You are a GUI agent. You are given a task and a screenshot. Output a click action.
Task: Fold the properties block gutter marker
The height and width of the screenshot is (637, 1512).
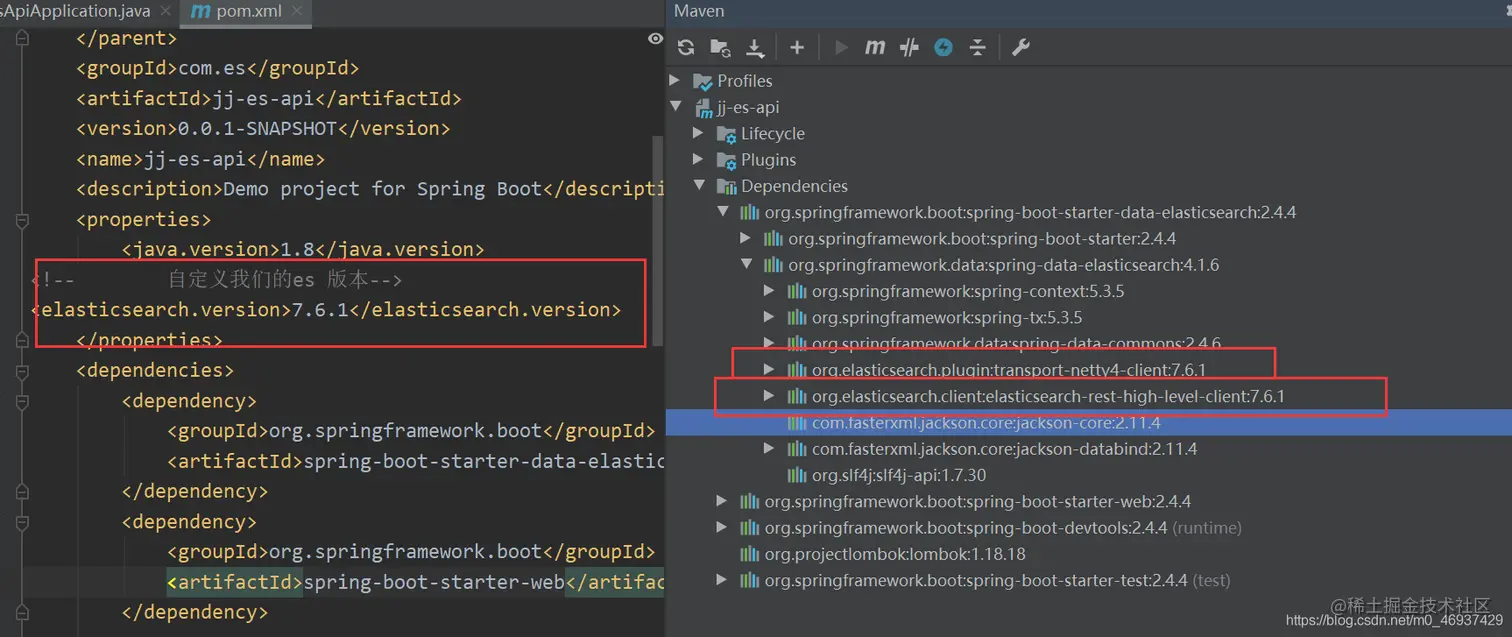coord(20,219)
